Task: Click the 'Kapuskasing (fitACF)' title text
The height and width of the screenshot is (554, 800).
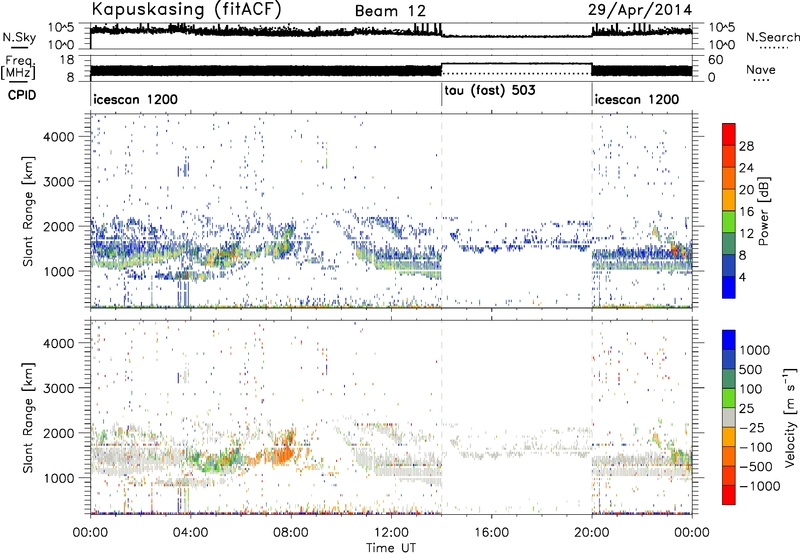Action: point(186,9)
